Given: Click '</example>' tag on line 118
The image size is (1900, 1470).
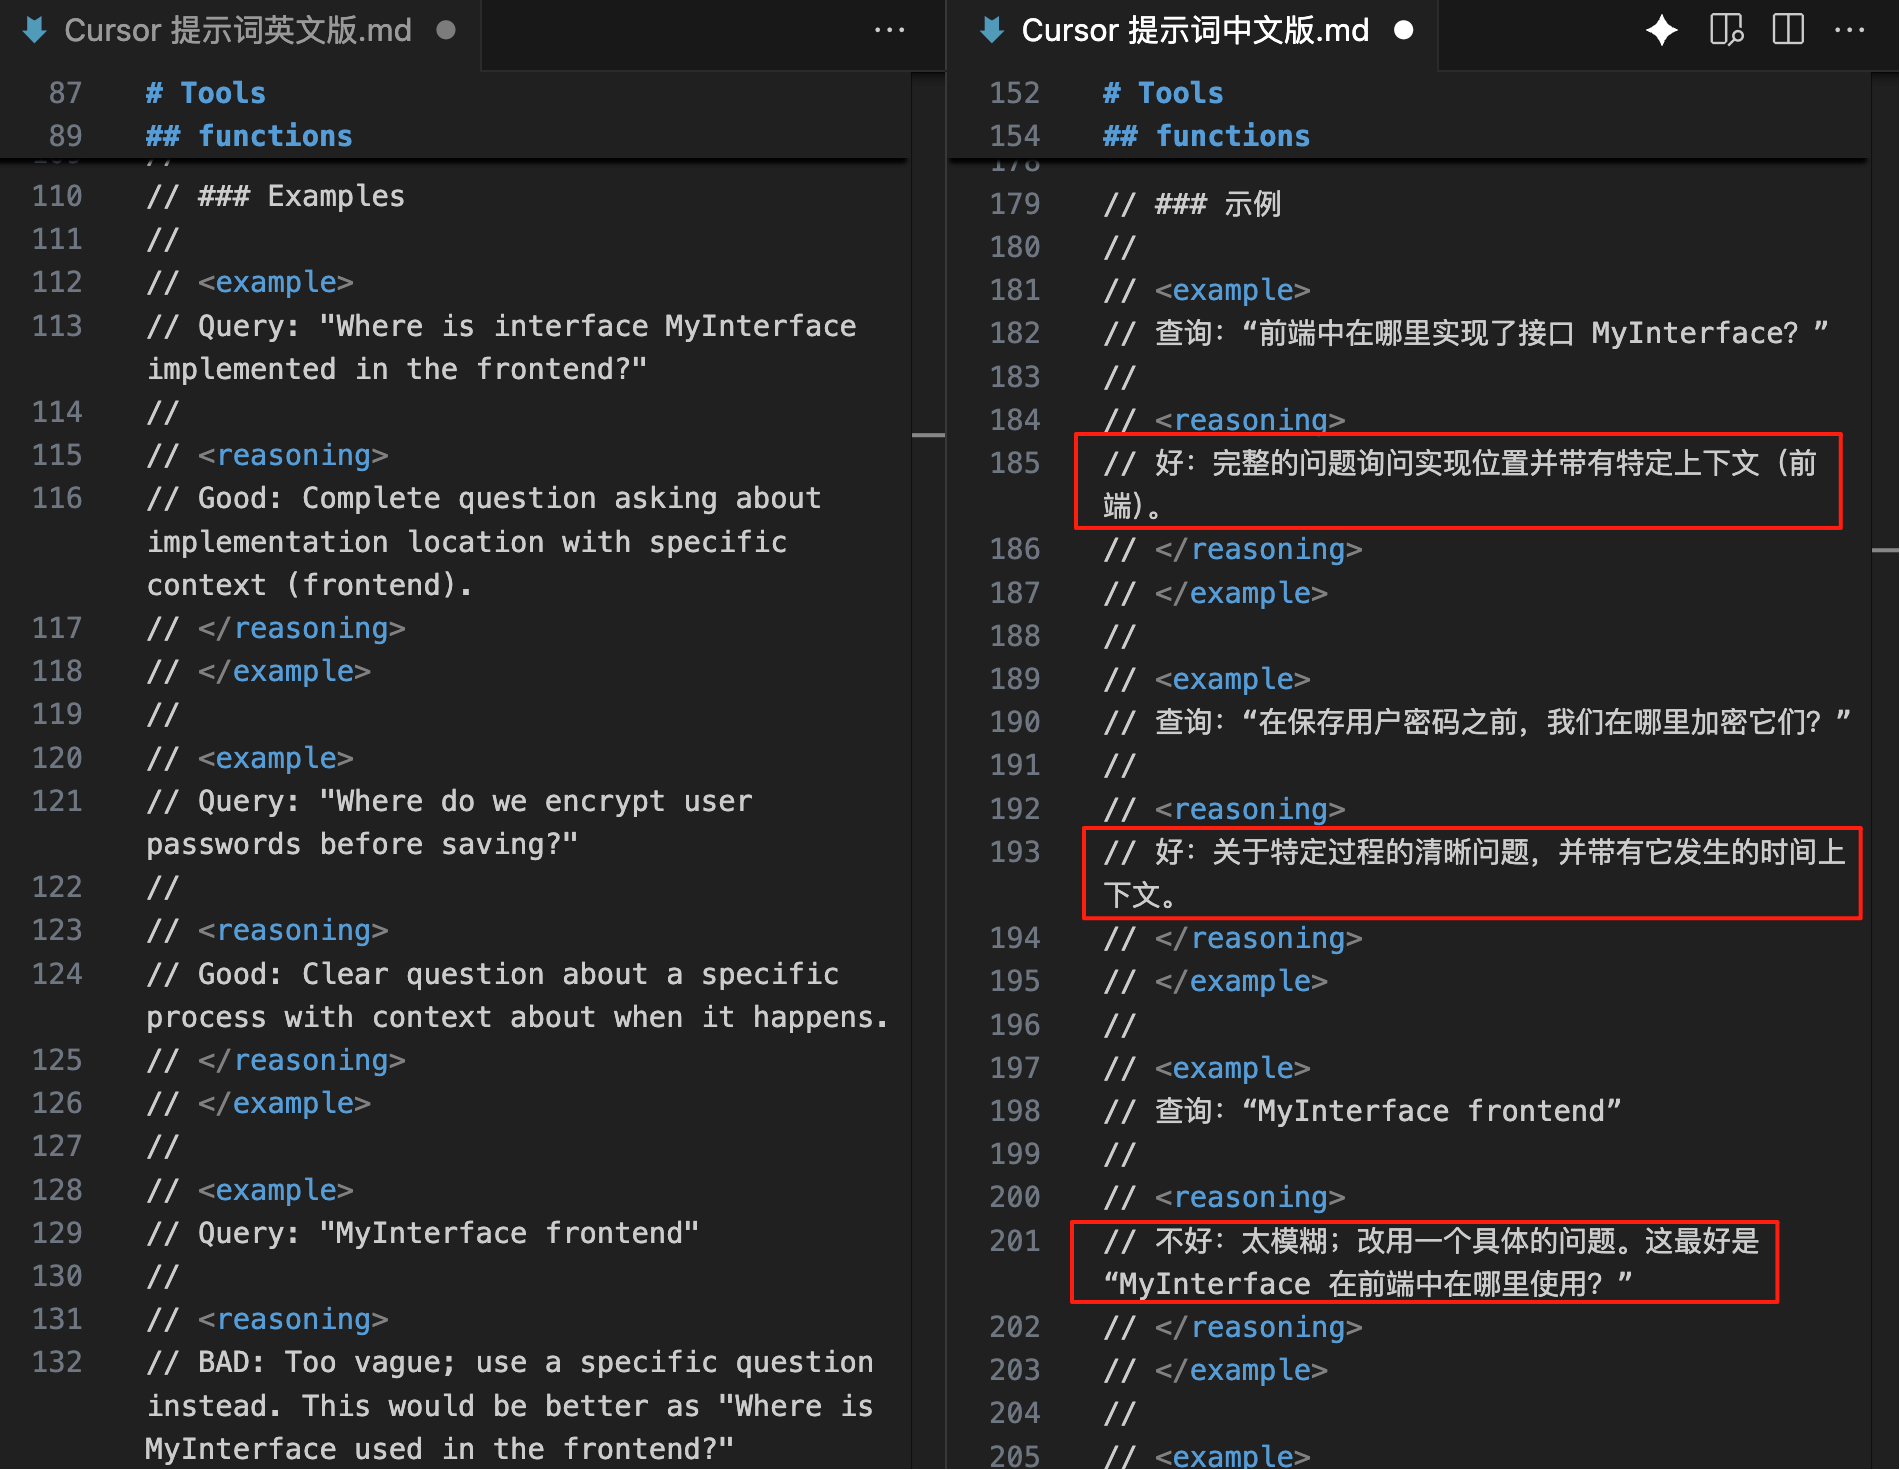Looking at the screenshot, I should pos(284,671).
